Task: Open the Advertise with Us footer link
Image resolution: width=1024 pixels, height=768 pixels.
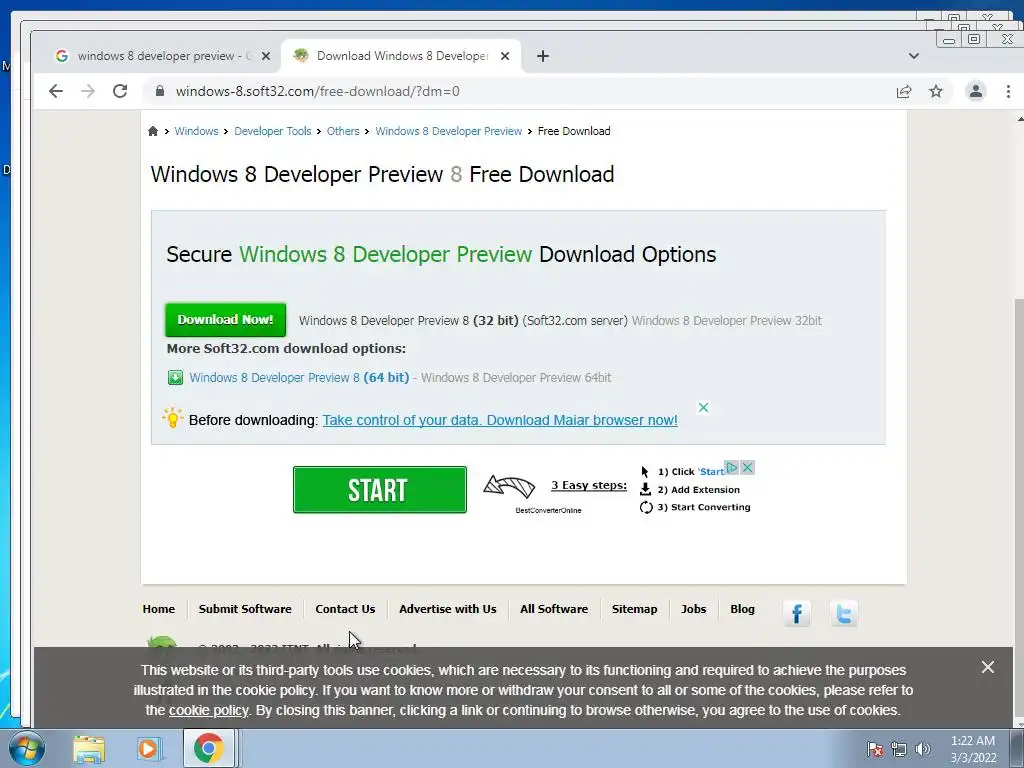Action: (x=447, y=609)
